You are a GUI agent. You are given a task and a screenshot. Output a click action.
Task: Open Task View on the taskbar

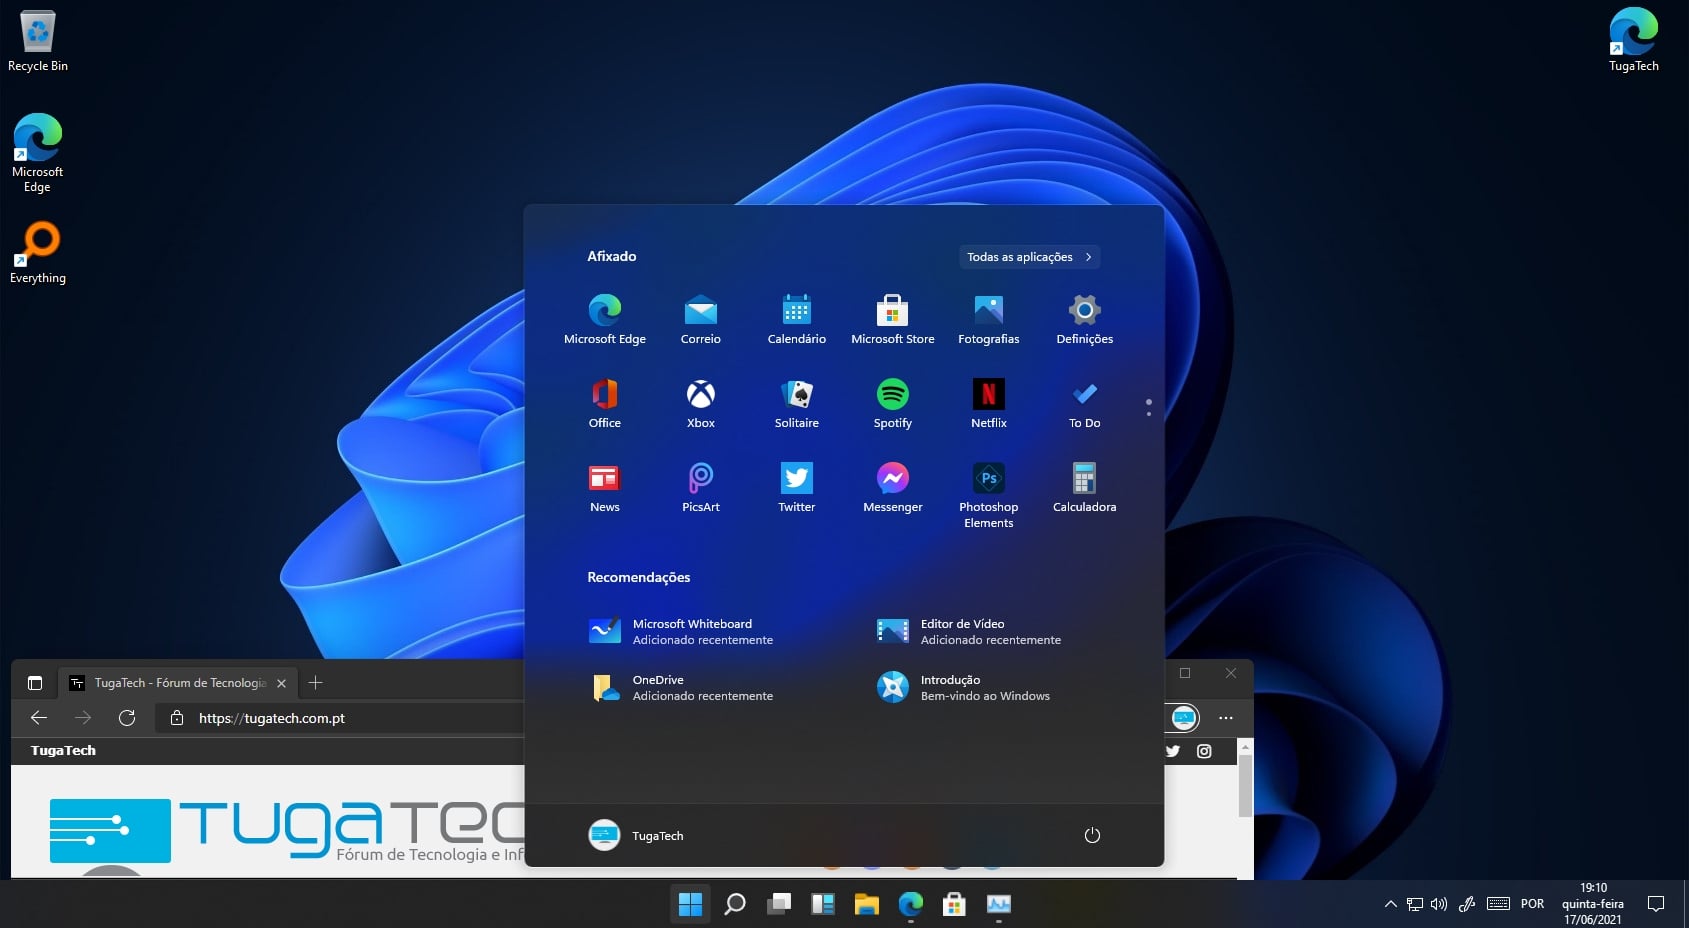[x=778, y=904]
